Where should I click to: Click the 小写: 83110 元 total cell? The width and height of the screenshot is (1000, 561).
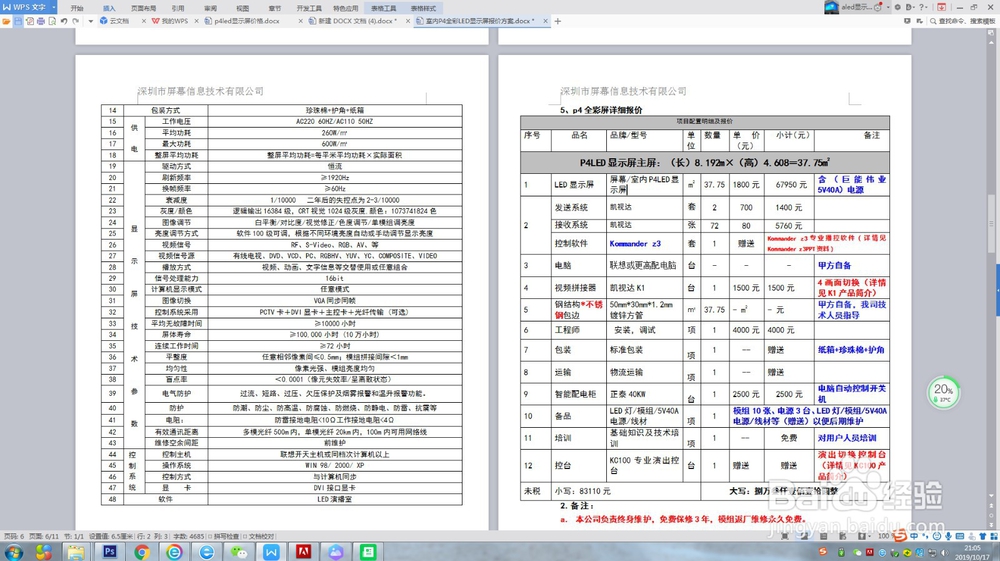tap(626, 491)
